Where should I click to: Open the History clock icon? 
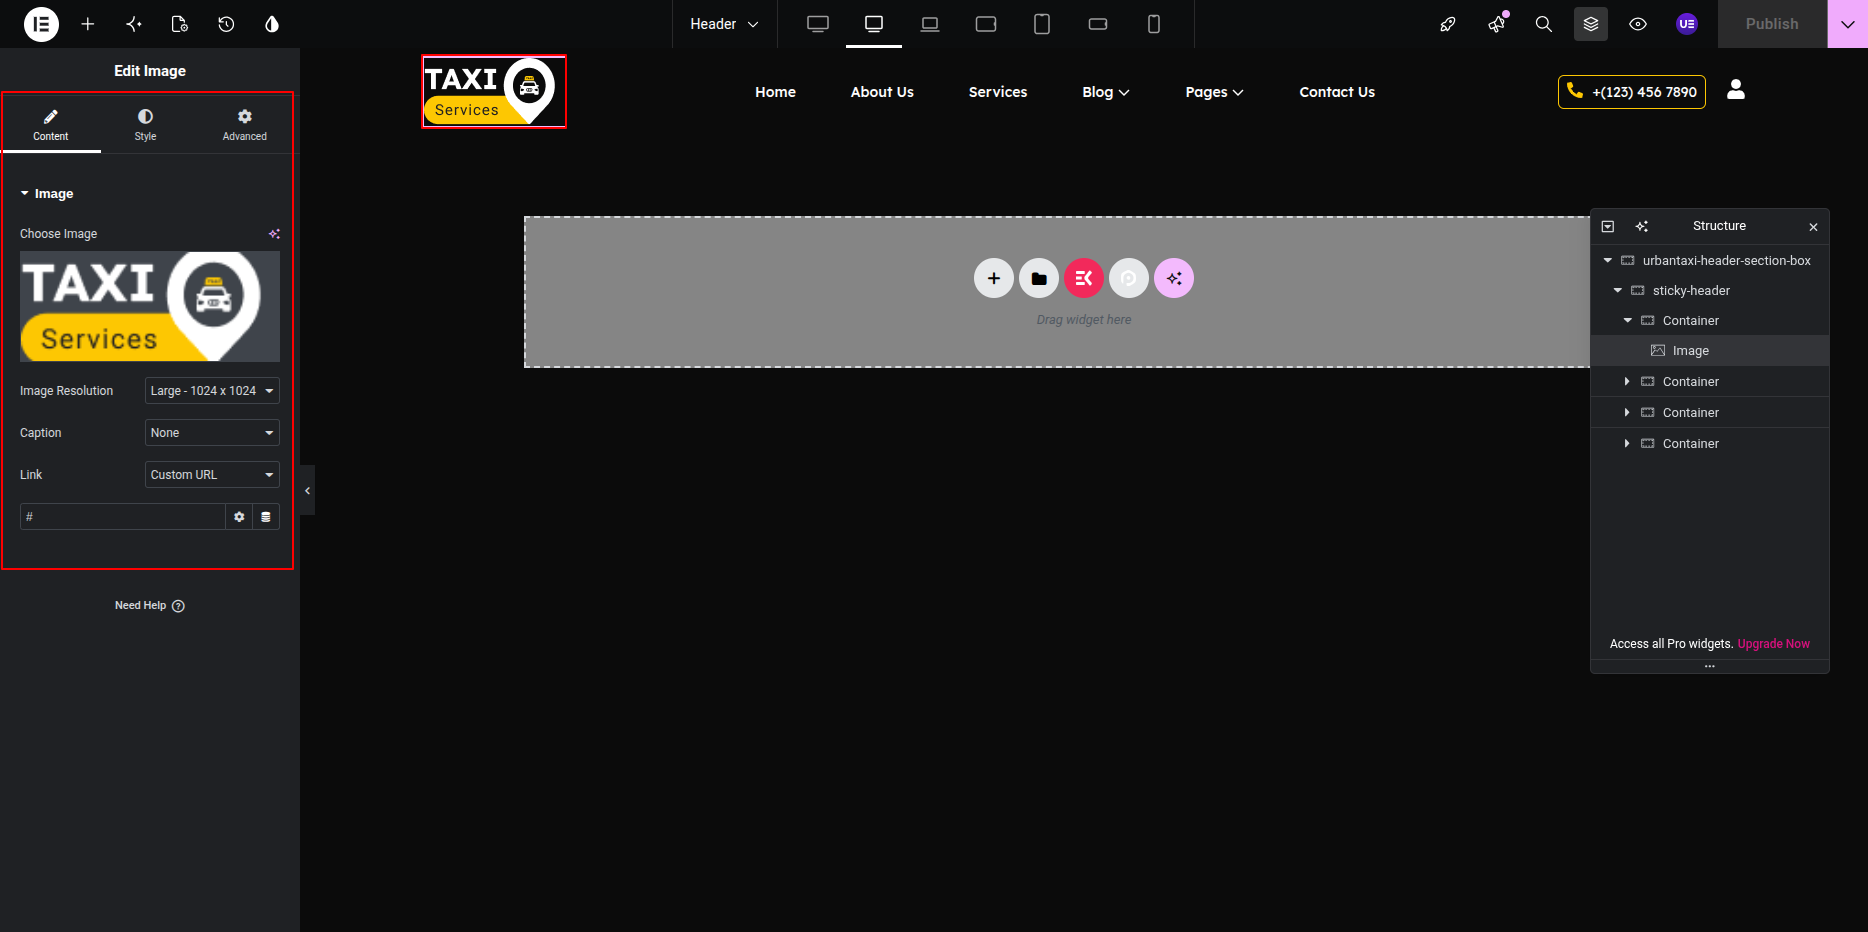pos(226,24)
